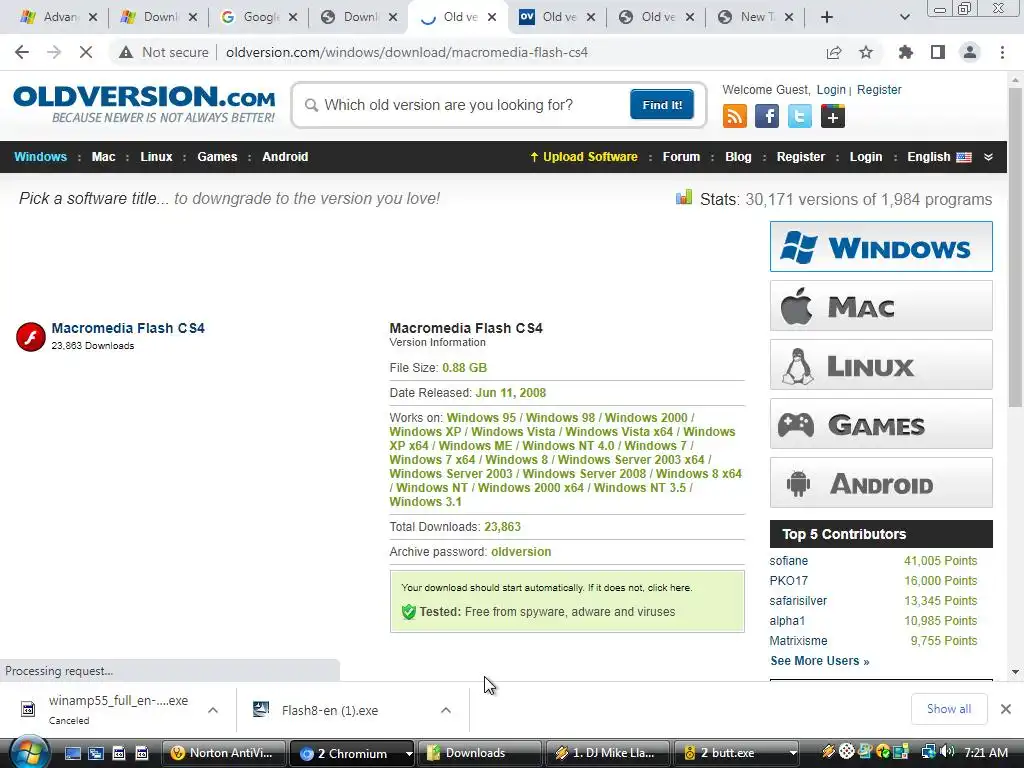Go back to the previous page
This screenshot has width=1024, height=768.
click(22, 52)
